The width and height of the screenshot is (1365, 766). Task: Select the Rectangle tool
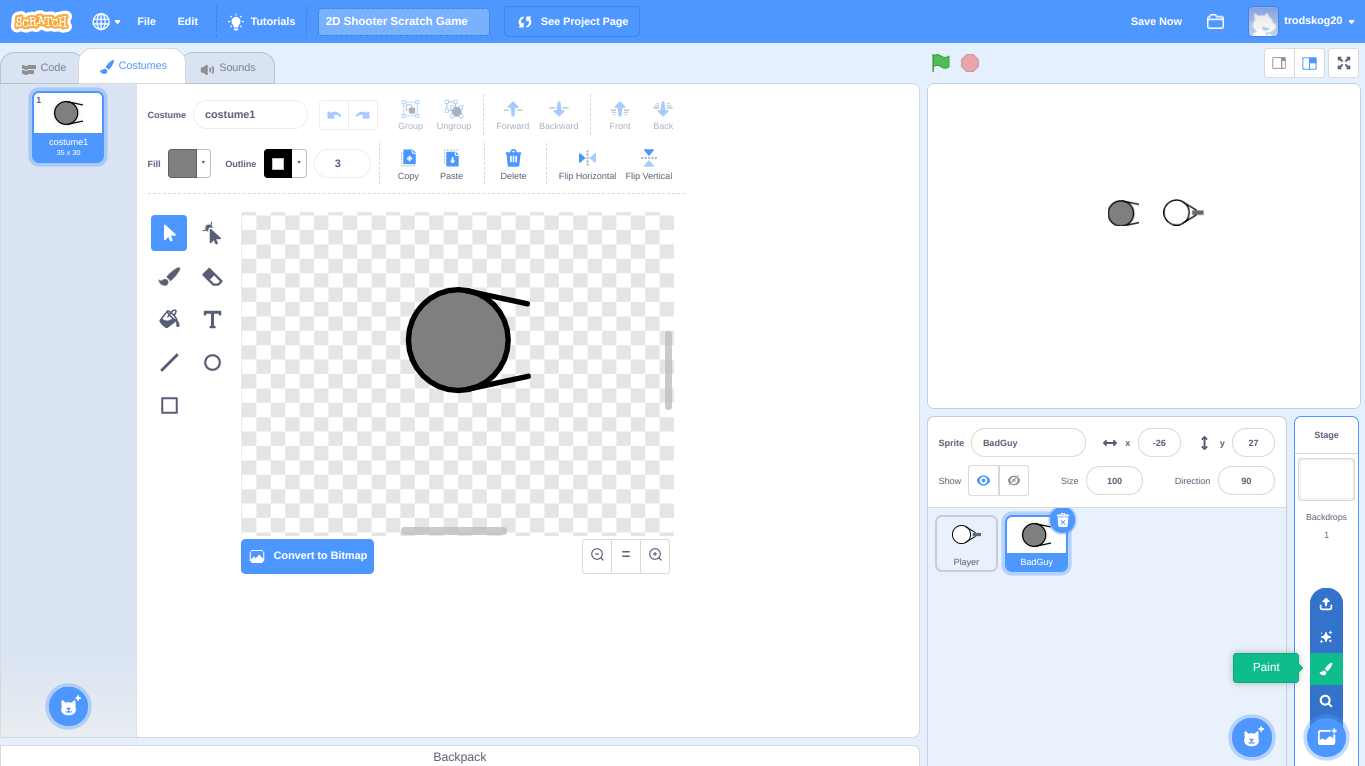(x=169, y=405)
